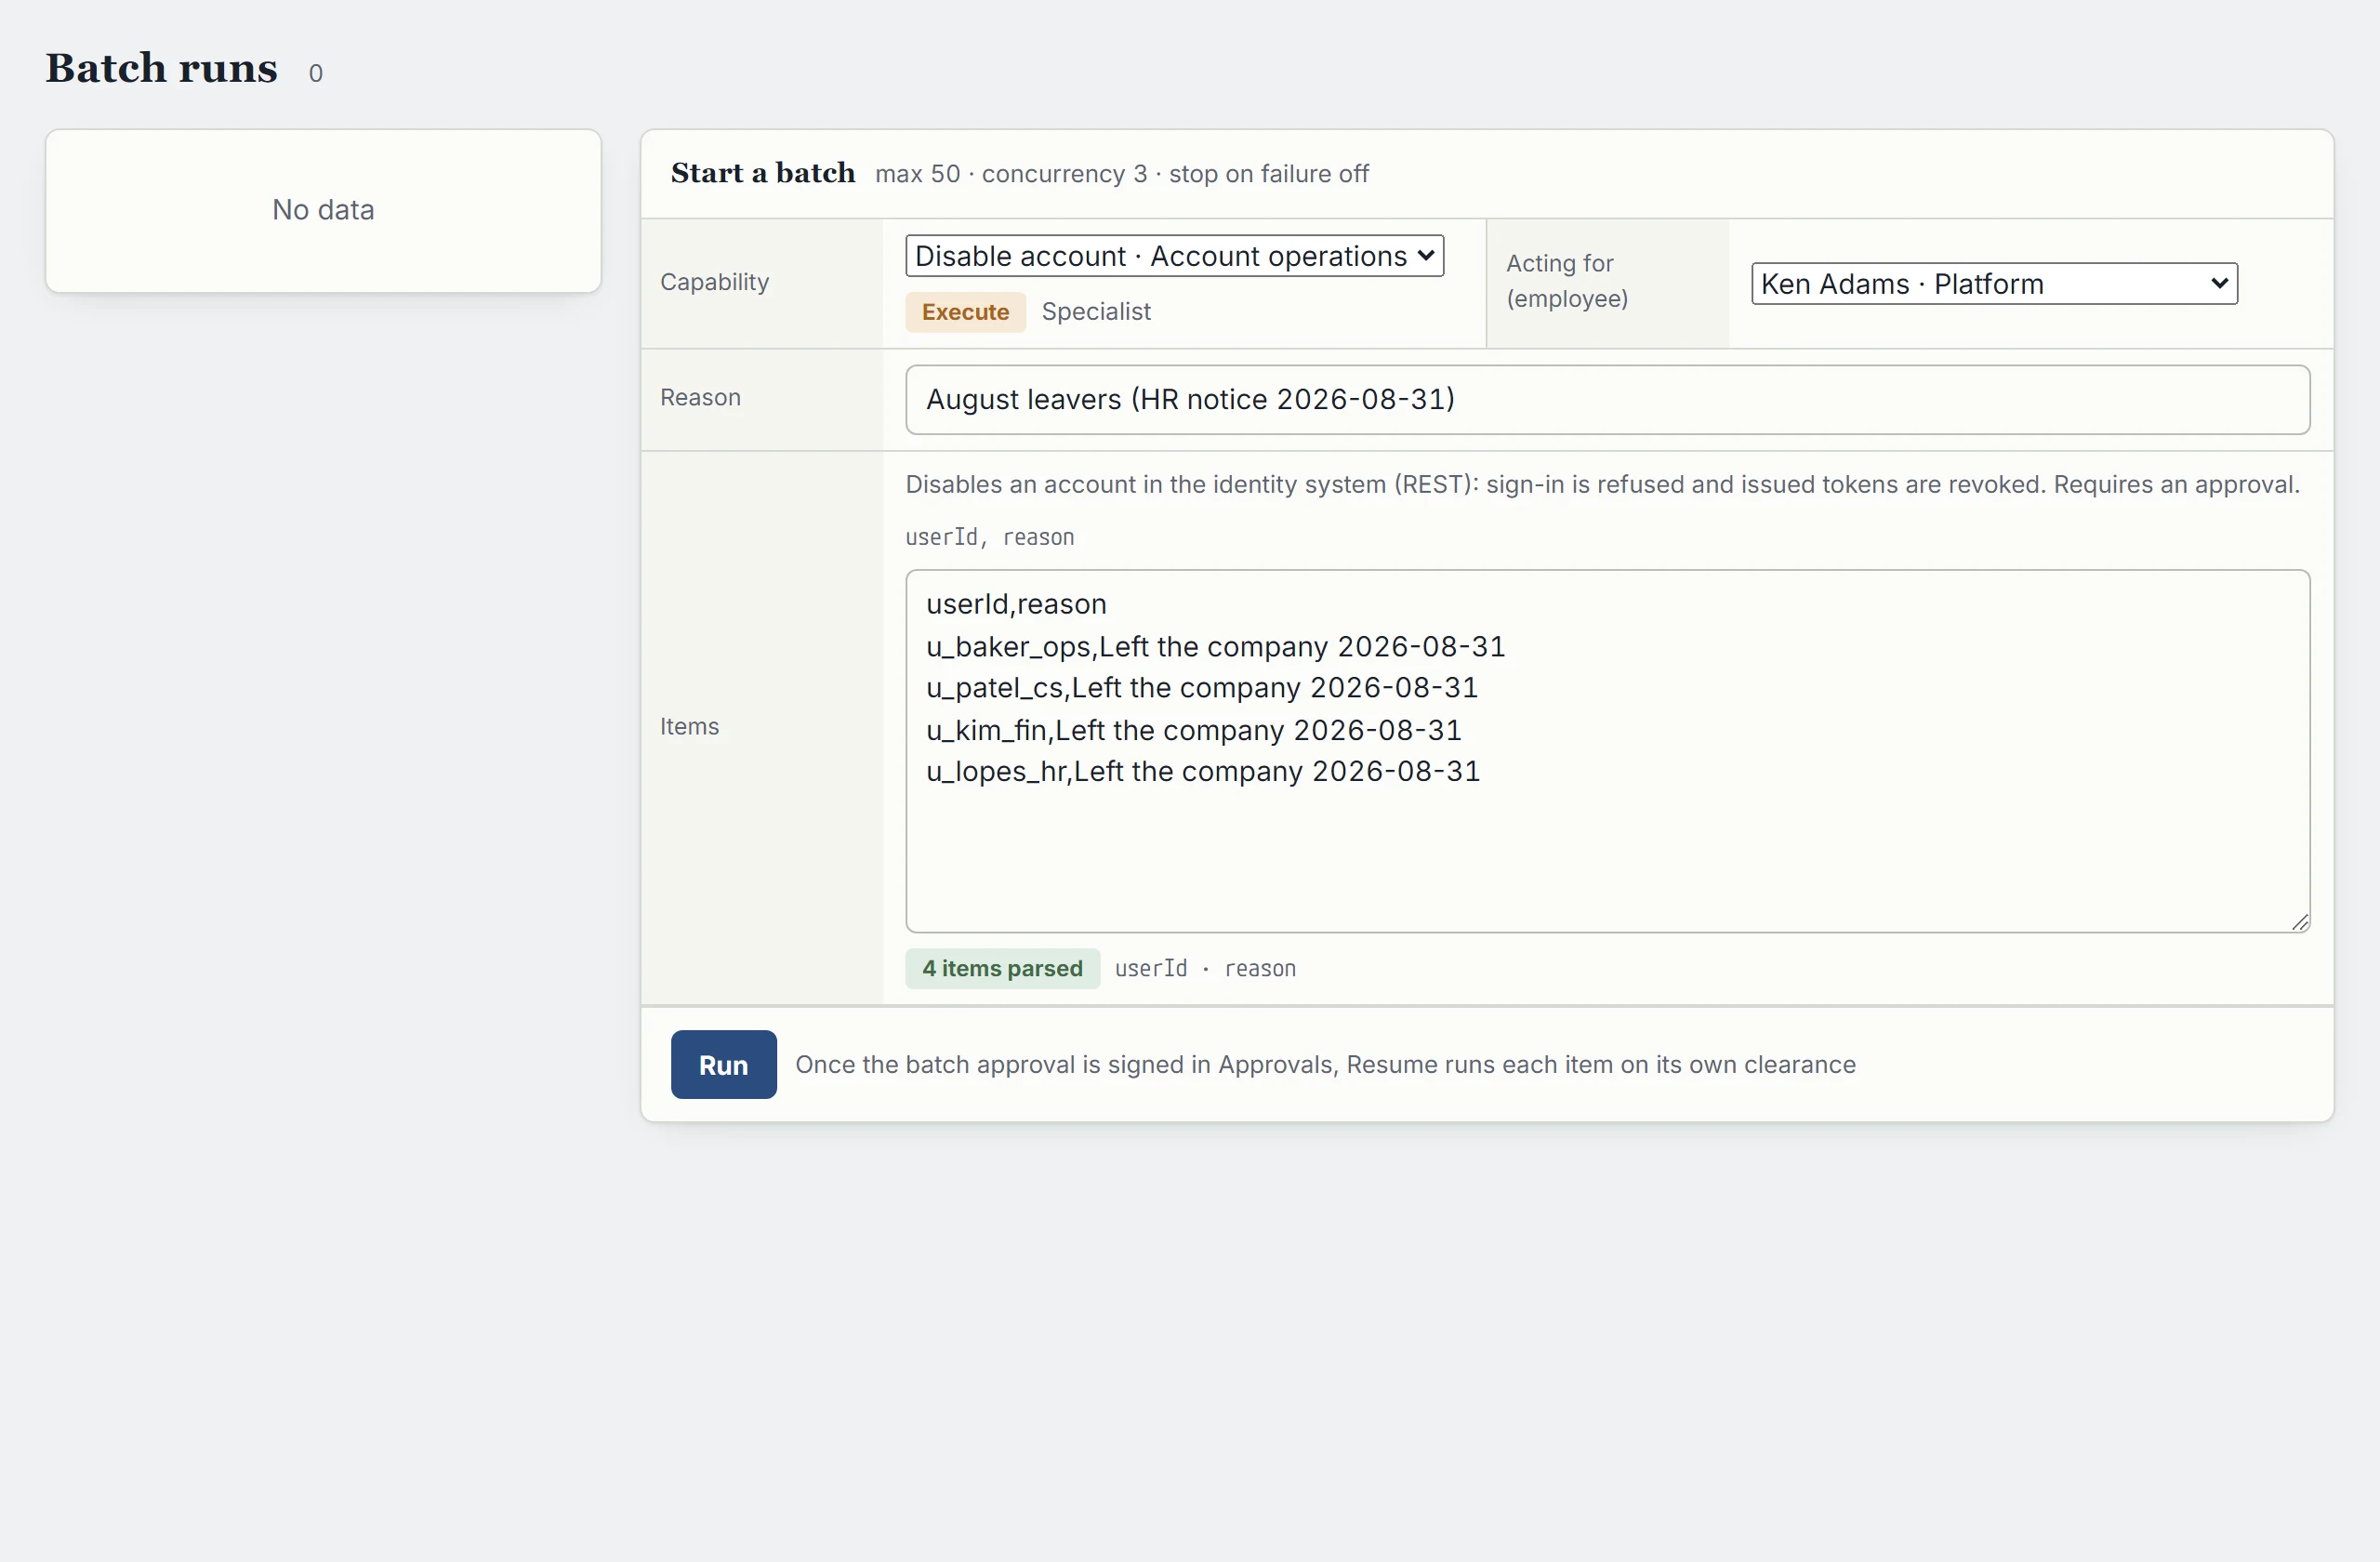Click the u_patel_cs row in the textarea
Viewport: 2380px width, 1562px height.
pyautogui.click(x=1201, y=688)
